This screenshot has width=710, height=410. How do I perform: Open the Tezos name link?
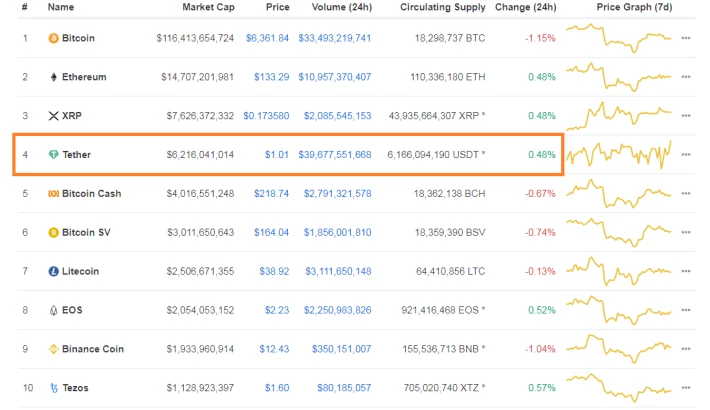(x=76, y=388)
